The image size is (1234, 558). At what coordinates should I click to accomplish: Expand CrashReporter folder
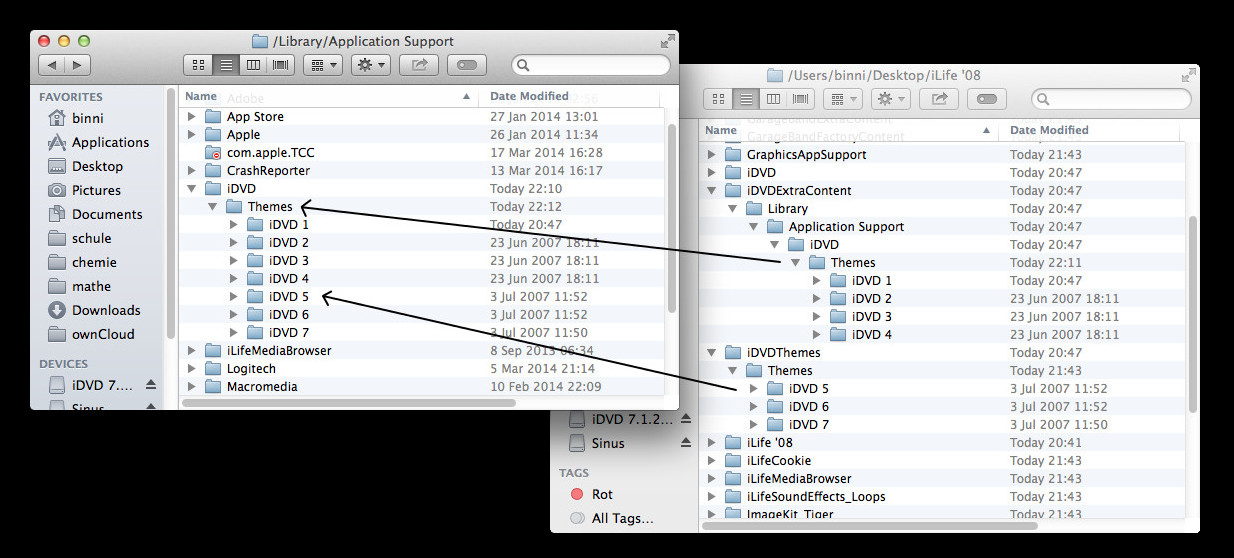[192, 171]
